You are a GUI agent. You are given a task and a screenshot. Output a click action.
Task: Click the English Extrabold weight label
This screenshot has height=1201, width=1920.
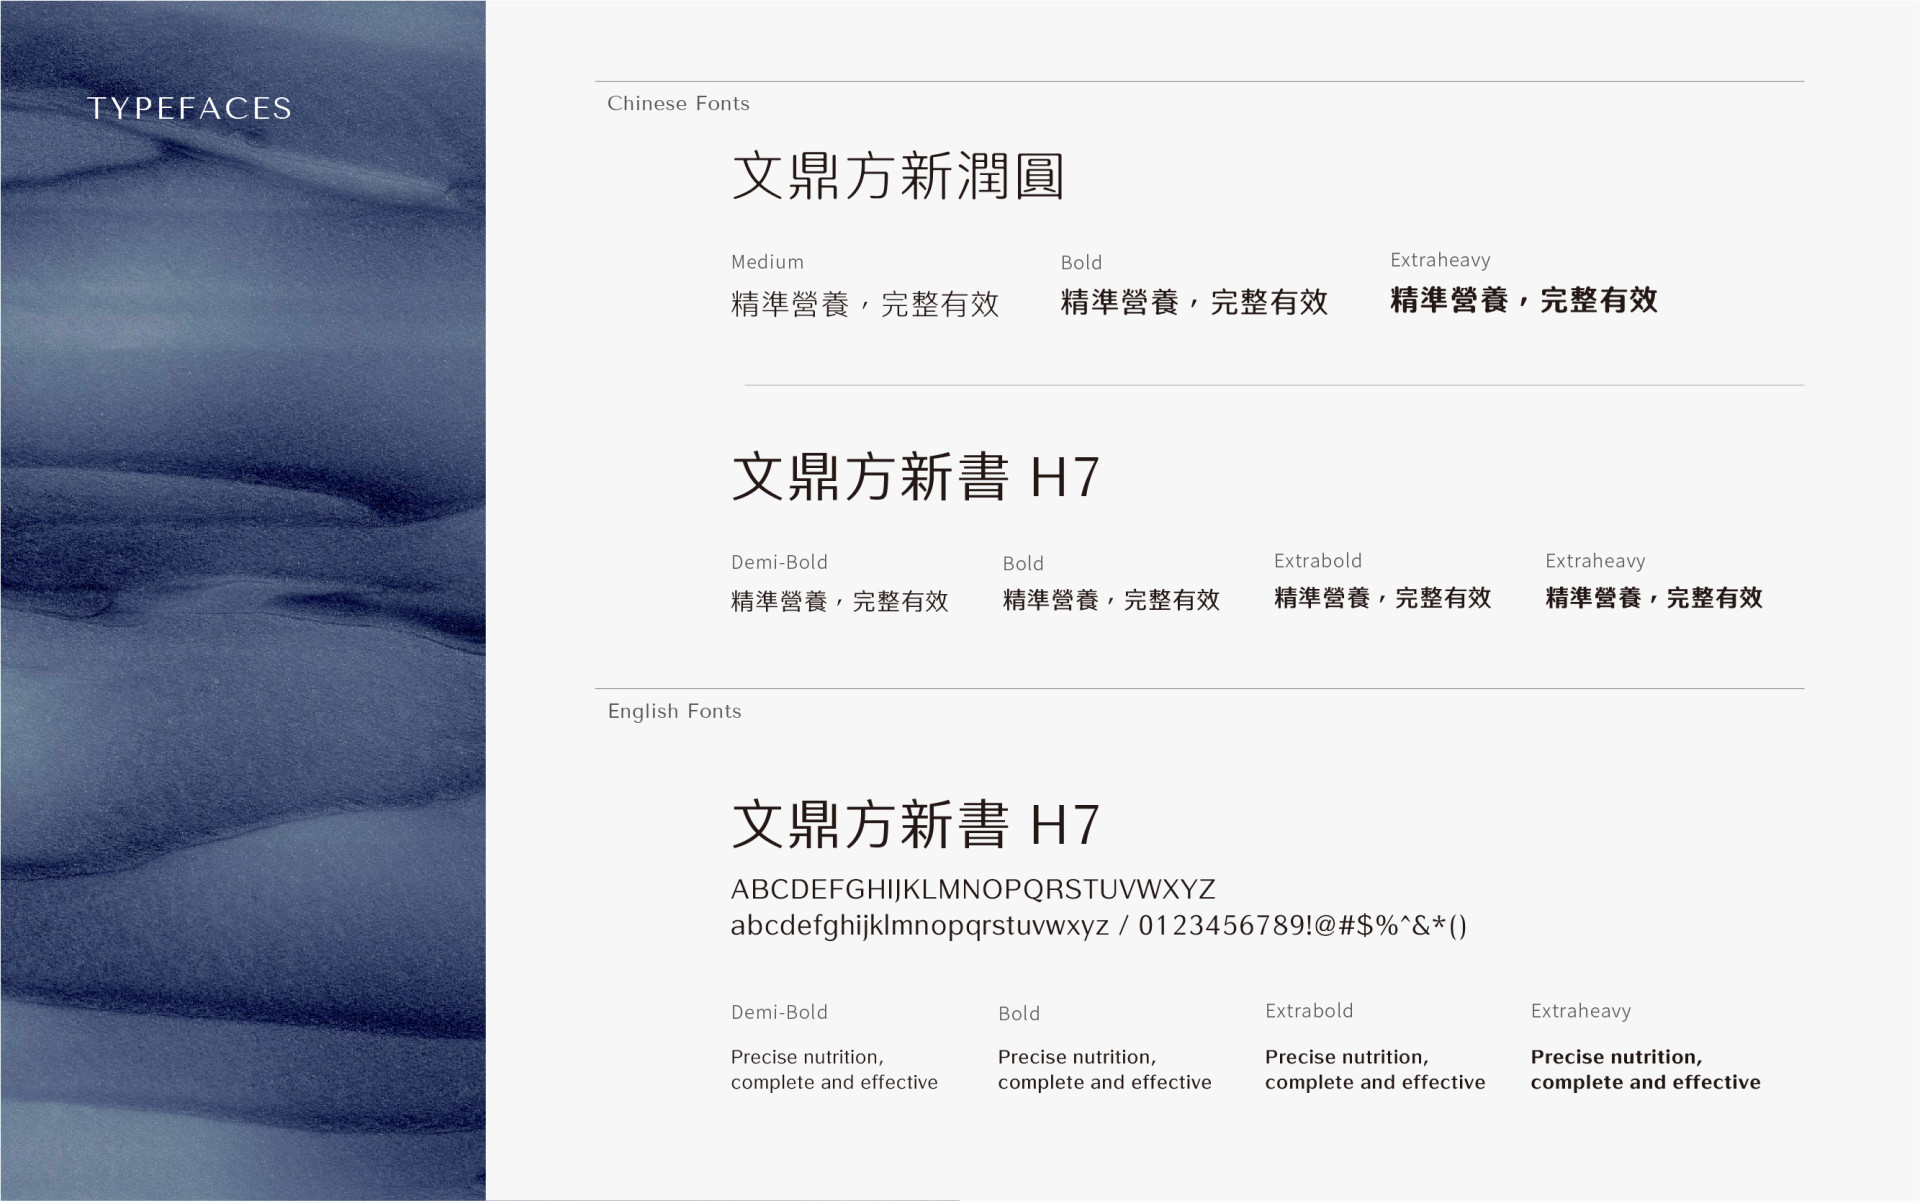pos(1308,1011)
